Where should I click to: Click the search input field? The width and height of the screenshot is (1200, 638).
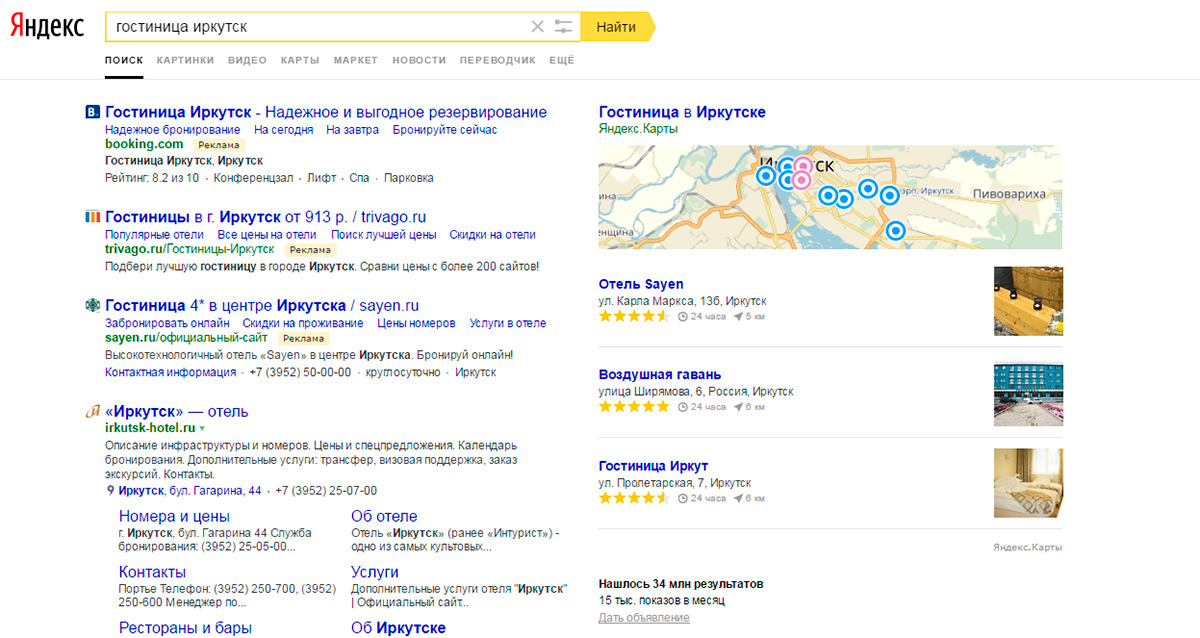pos(320,27)
